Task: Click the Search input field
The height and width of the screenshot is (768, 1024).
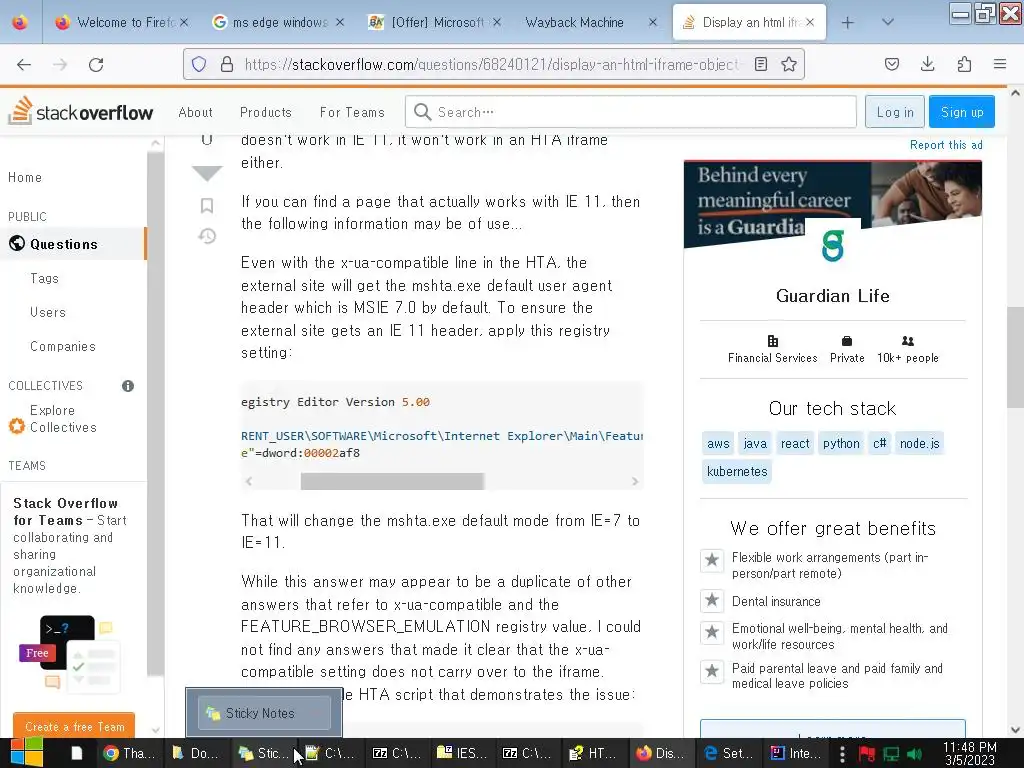Action: [x=631, y=112]
